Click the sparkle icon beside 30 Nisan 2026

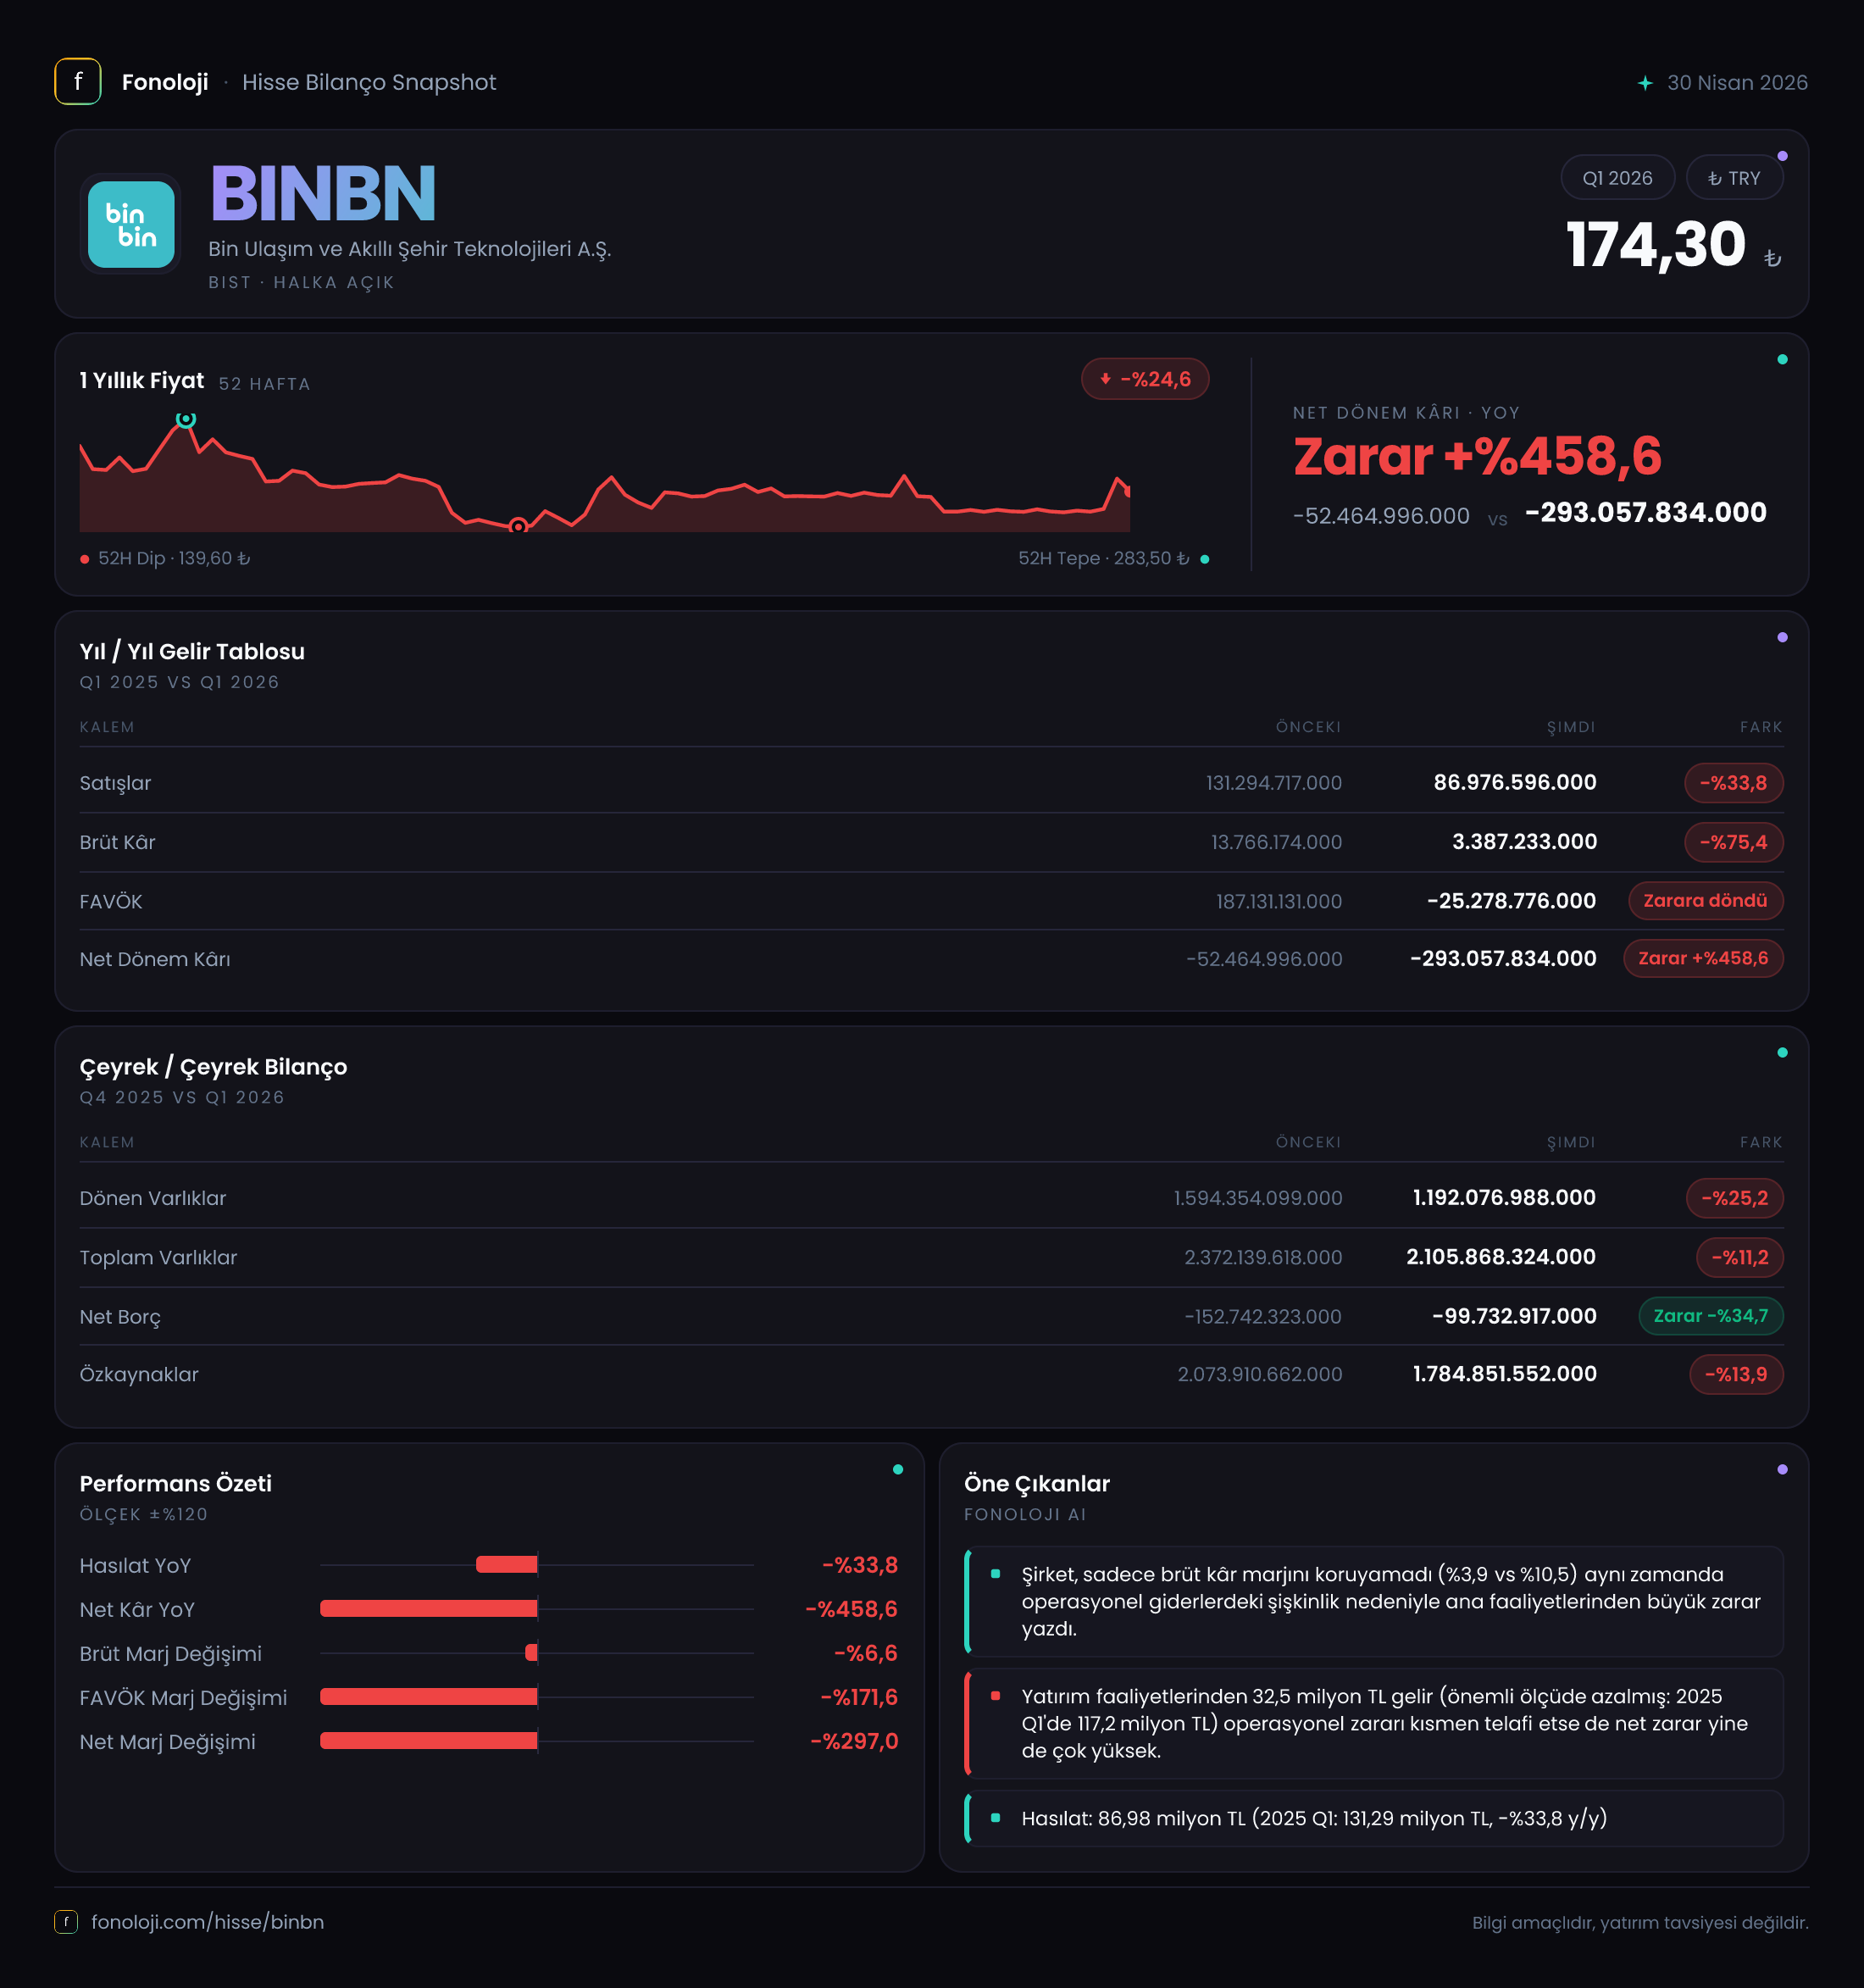coord(1645,83)
